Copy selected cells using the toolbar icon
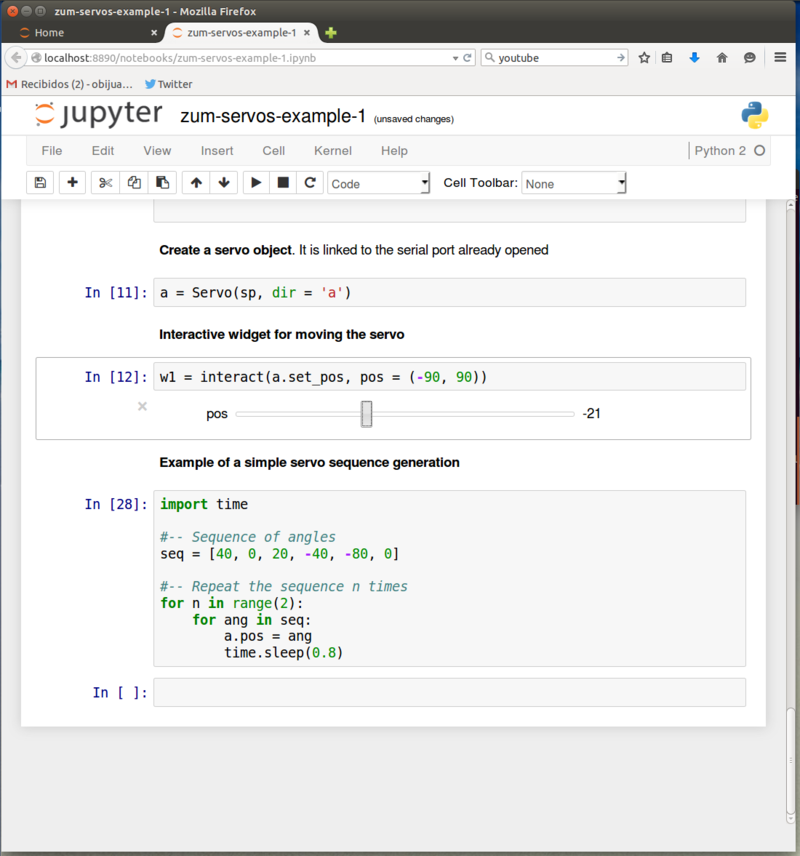The image size is (800, 856). click(x=134, y=183)
